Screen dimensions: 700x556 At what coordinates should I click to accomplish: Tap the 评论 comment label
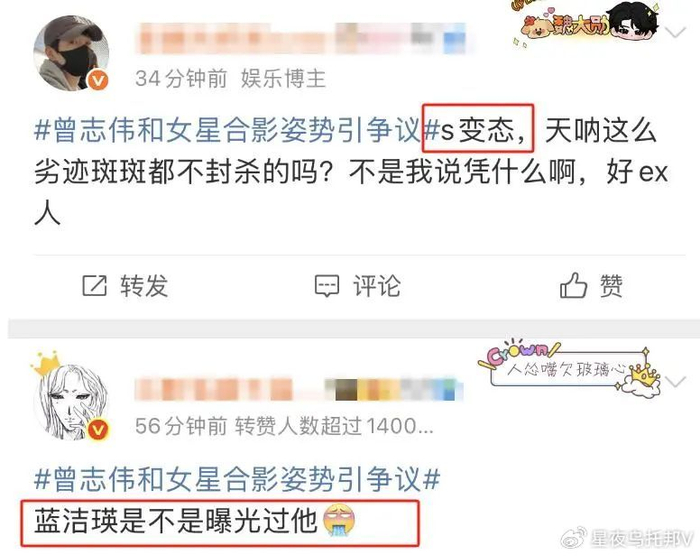click(x=377, y=286)
